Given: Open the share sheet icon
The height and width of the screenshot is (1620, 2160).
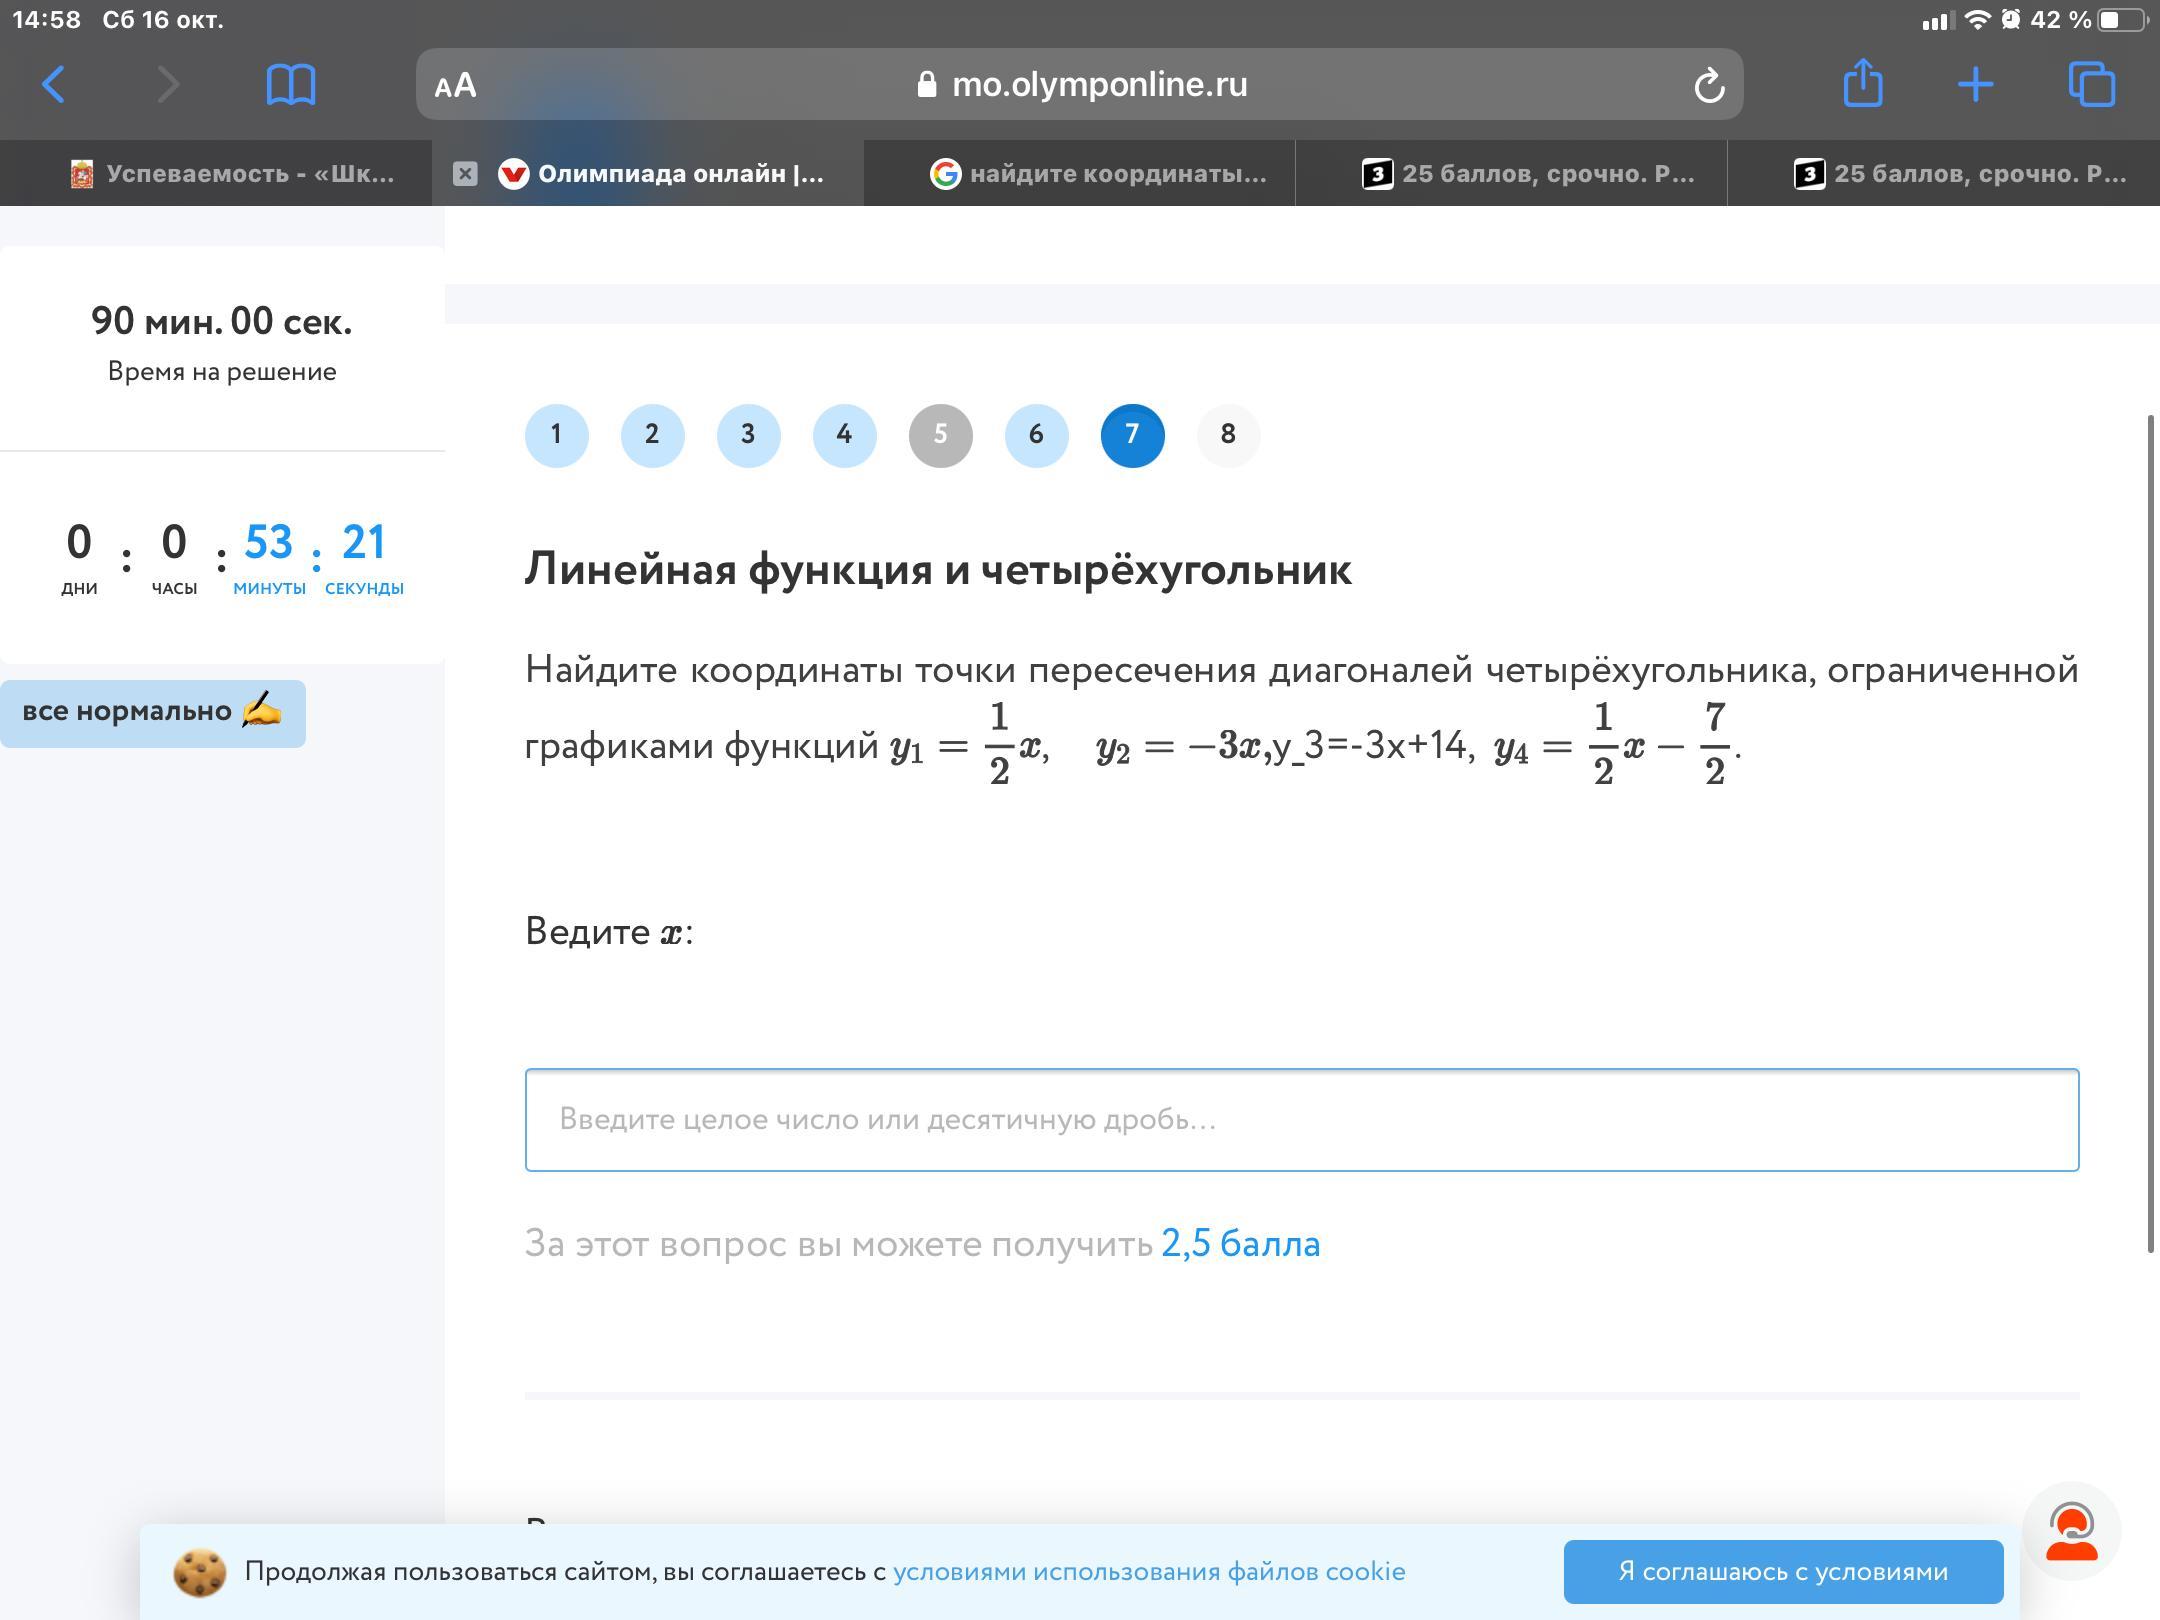Looking at the screenshot, I should coord(1862,84).
